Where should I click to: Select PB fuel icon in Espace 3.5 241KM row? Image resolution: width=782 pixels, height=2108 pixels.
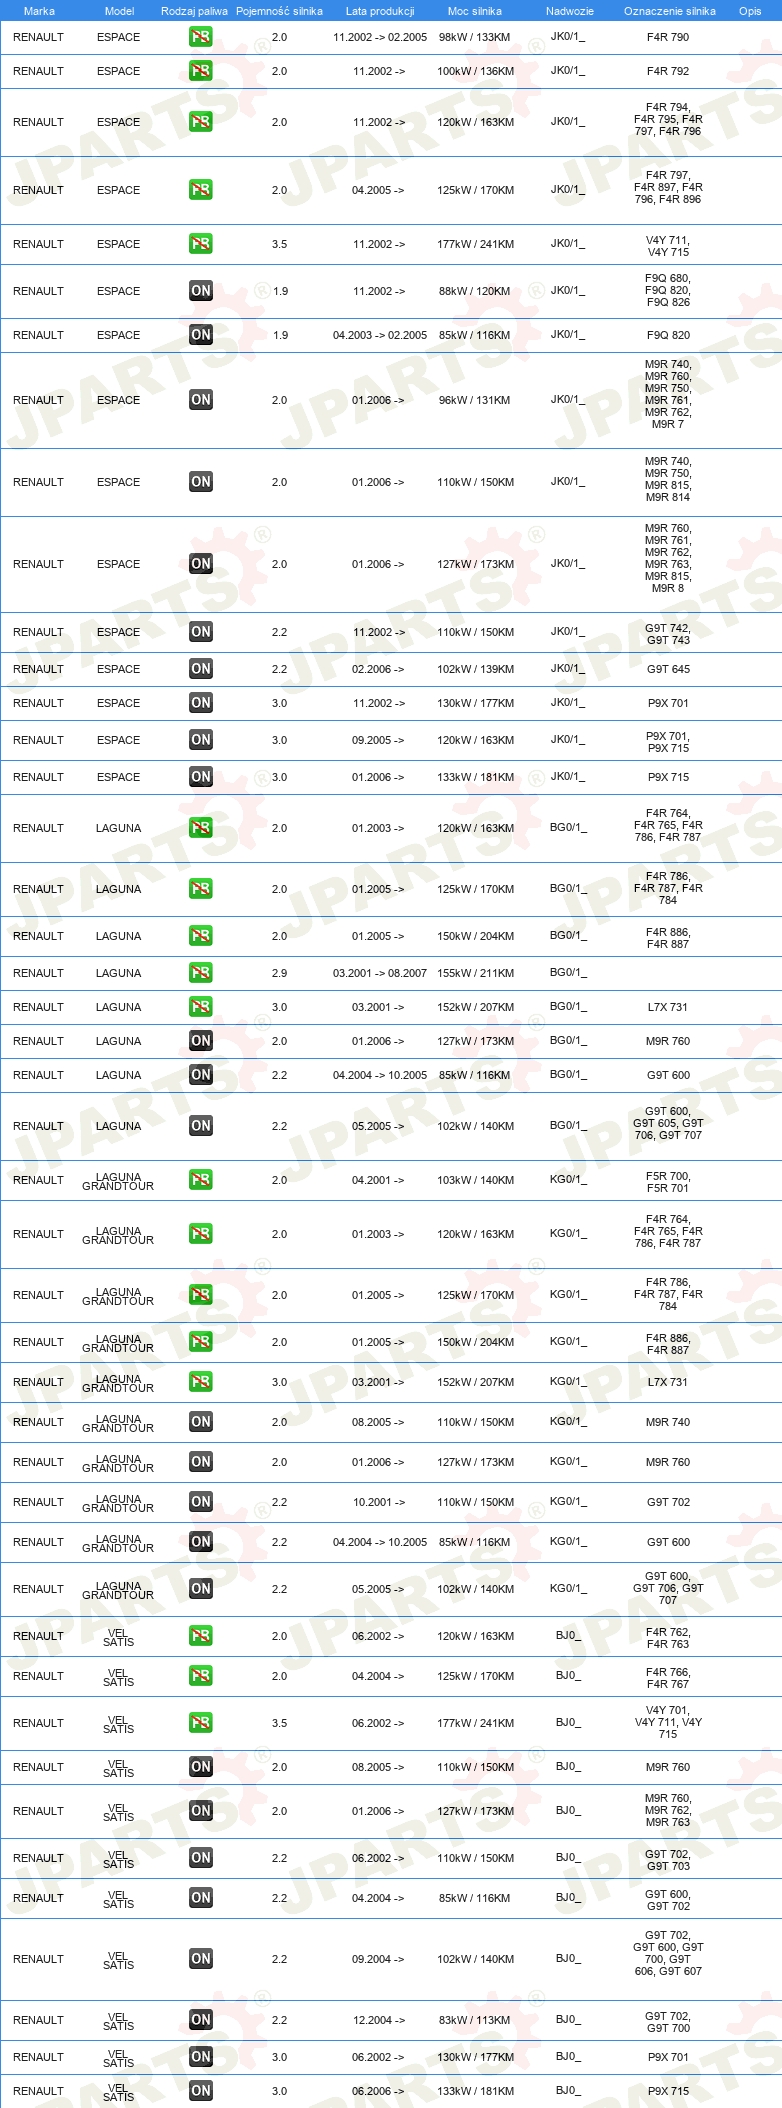(201, 244)
